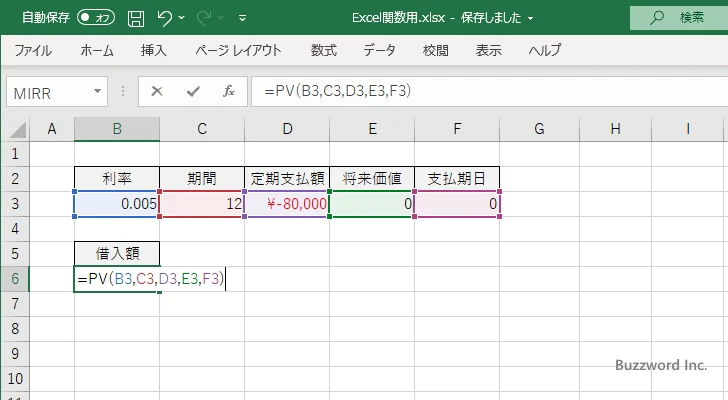Image resolution: width=728 pixels, height=400 pixels.
Task: Click cell containing 12
Action: [202, 204]
